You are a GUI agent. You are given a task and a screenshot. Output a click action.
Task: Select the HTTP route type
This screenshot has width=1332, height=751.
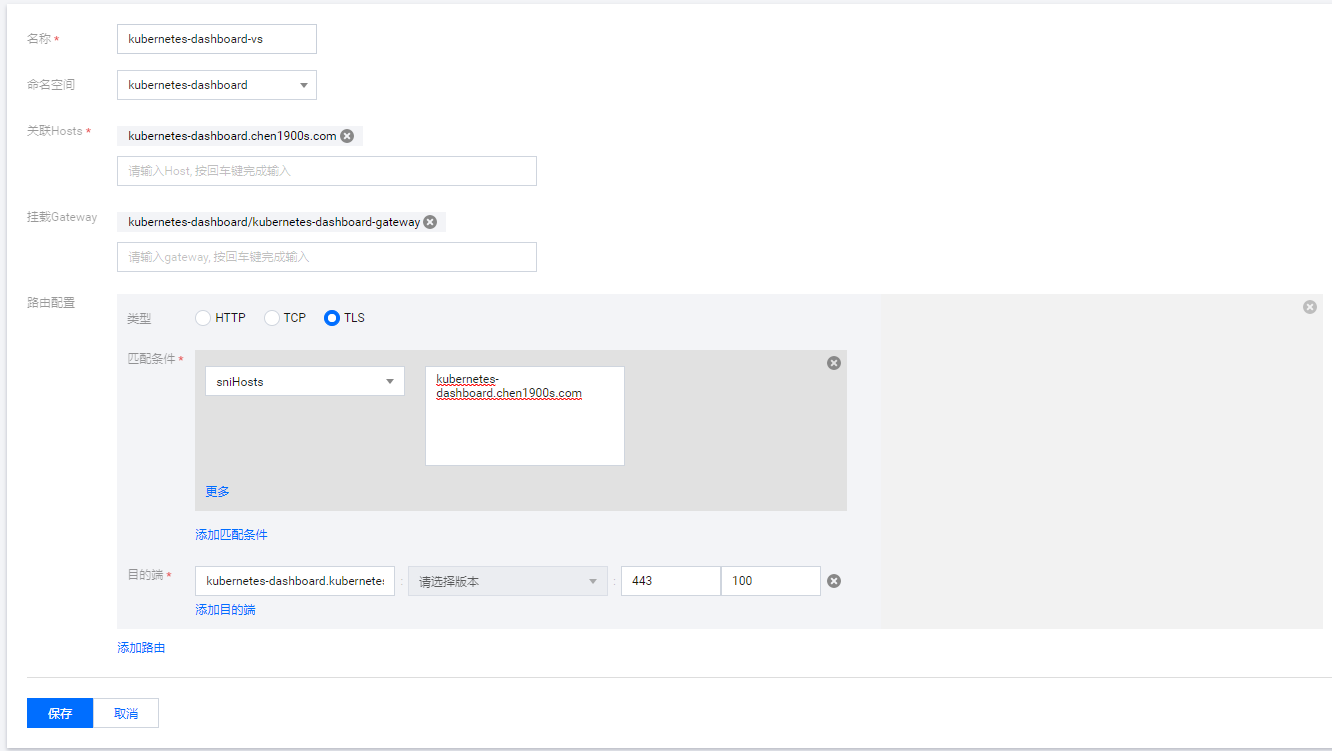pyautogui.click(x=204, y=318)
